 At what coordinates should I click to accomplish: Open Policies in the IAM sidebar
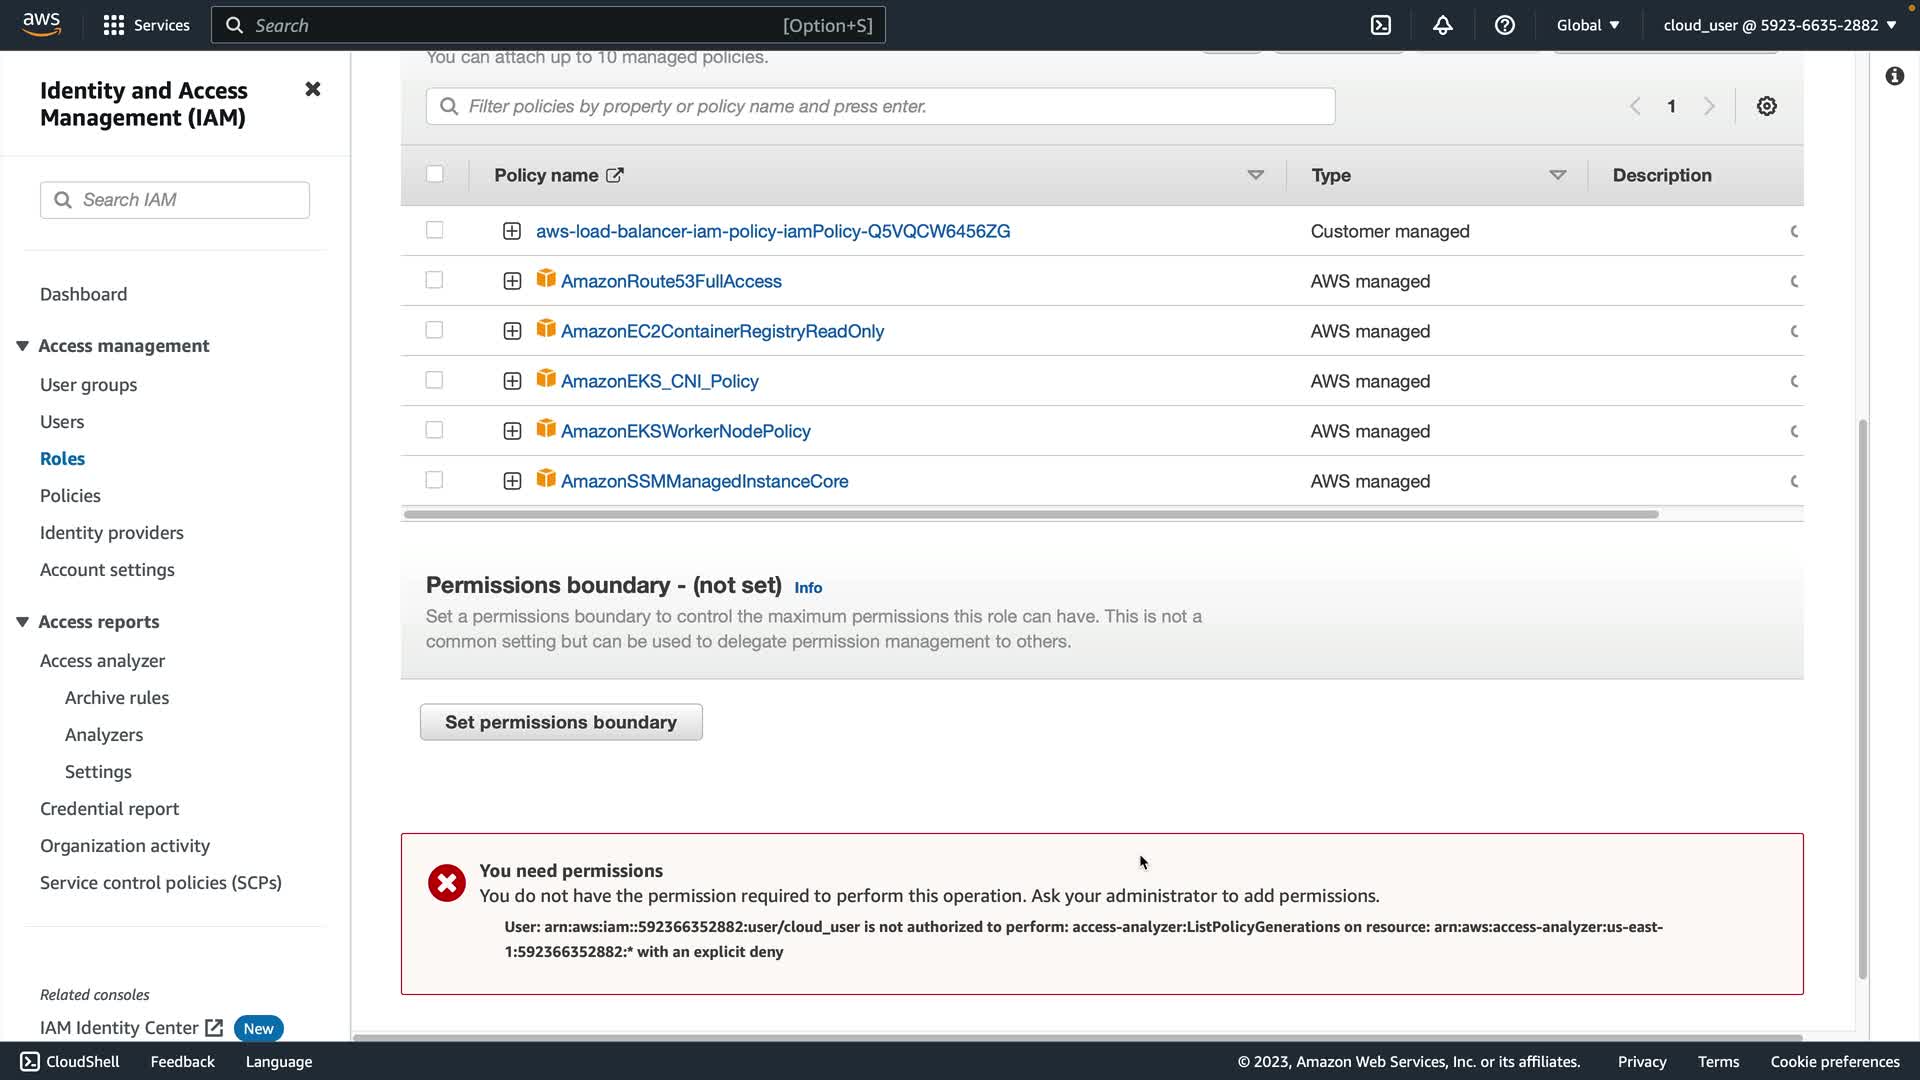tap(70, 496)
